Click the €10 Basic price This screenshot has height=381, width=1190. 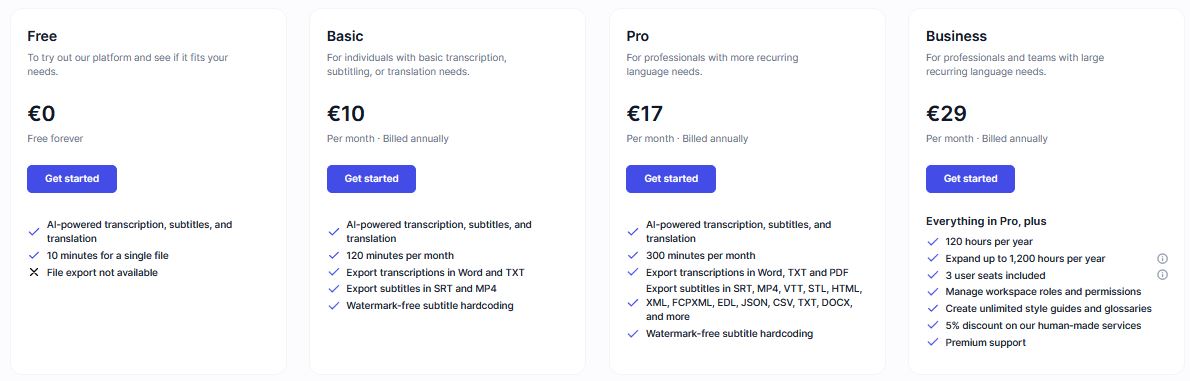pos(346,114)
